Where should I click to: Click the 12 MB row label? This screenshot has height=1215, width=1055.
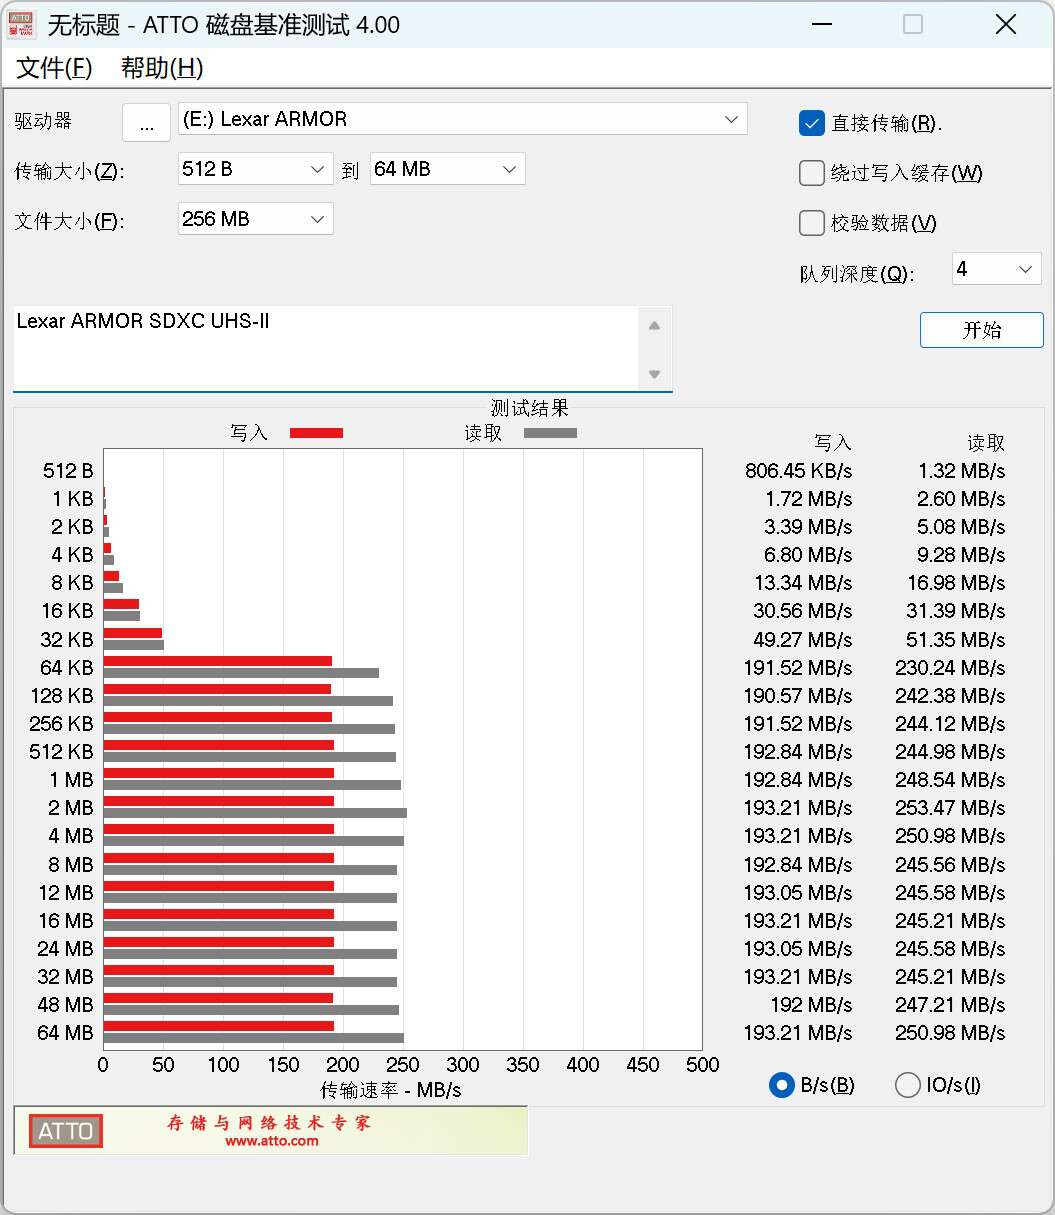point(66,892)
